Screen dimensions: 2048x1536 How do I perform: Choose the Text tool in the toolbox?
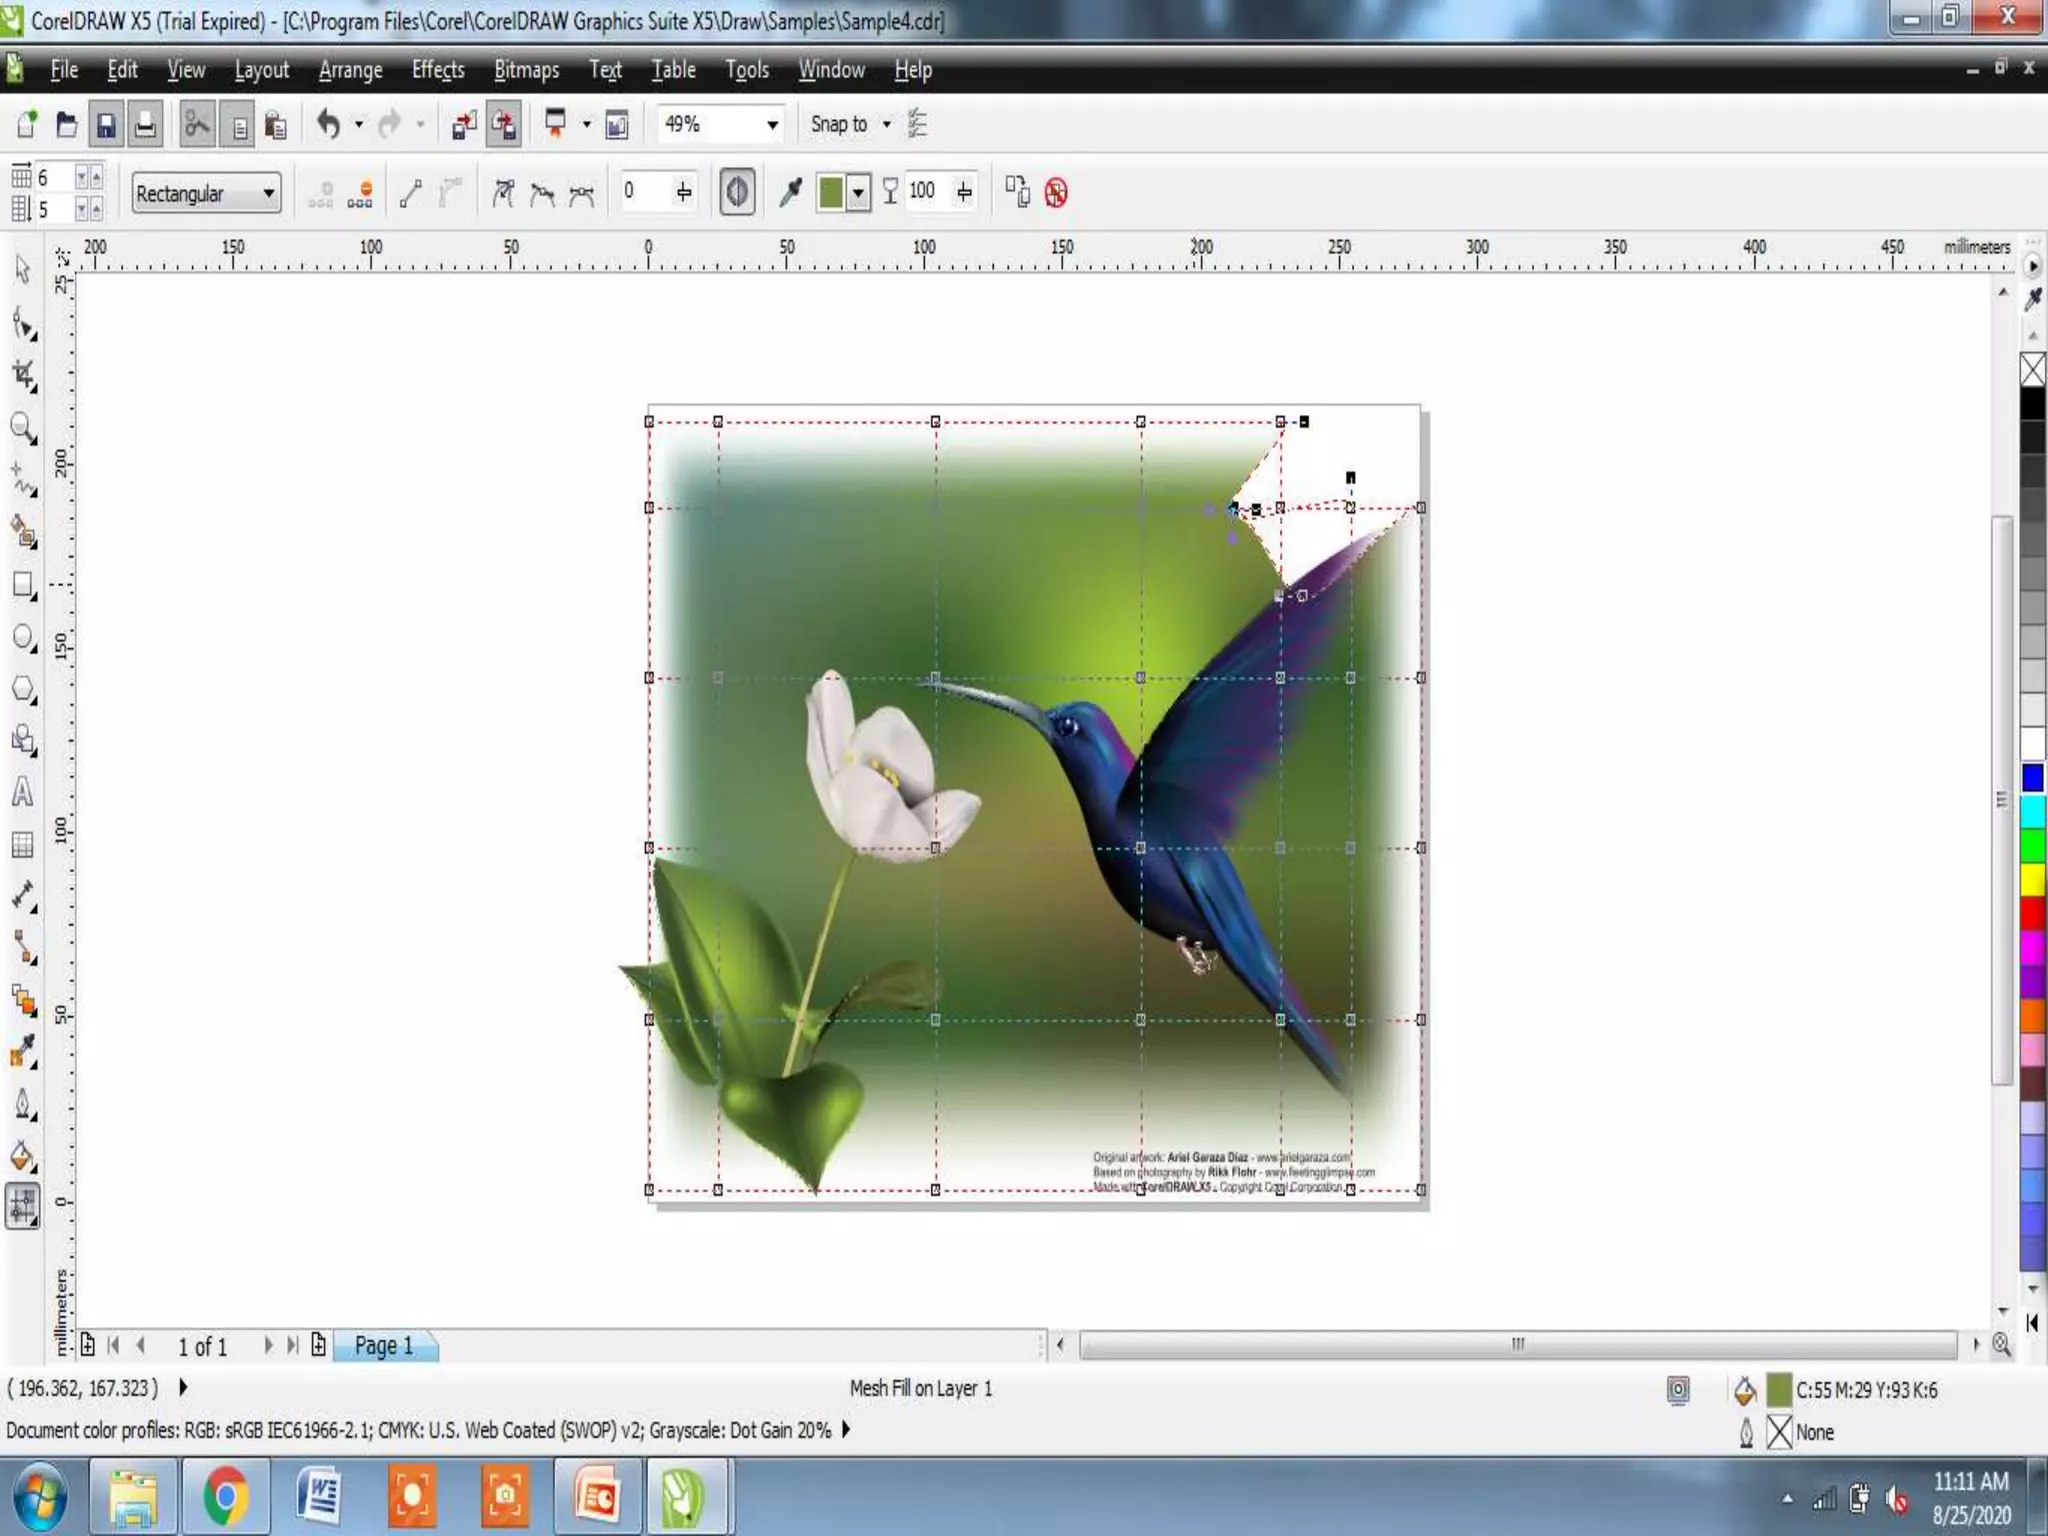(22, 793)
